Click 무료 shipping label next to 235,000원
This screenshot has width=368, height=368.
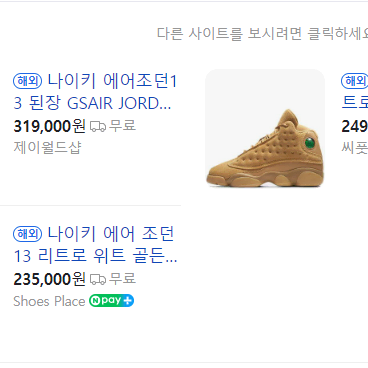[x=122, y=279]
